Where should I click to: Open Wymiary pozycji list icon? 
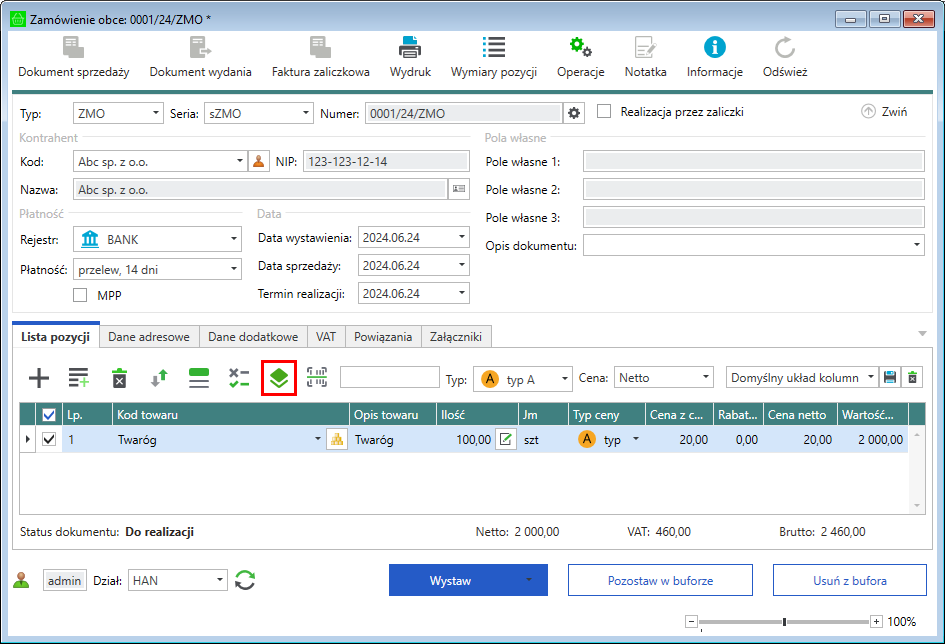coord(493,47)
